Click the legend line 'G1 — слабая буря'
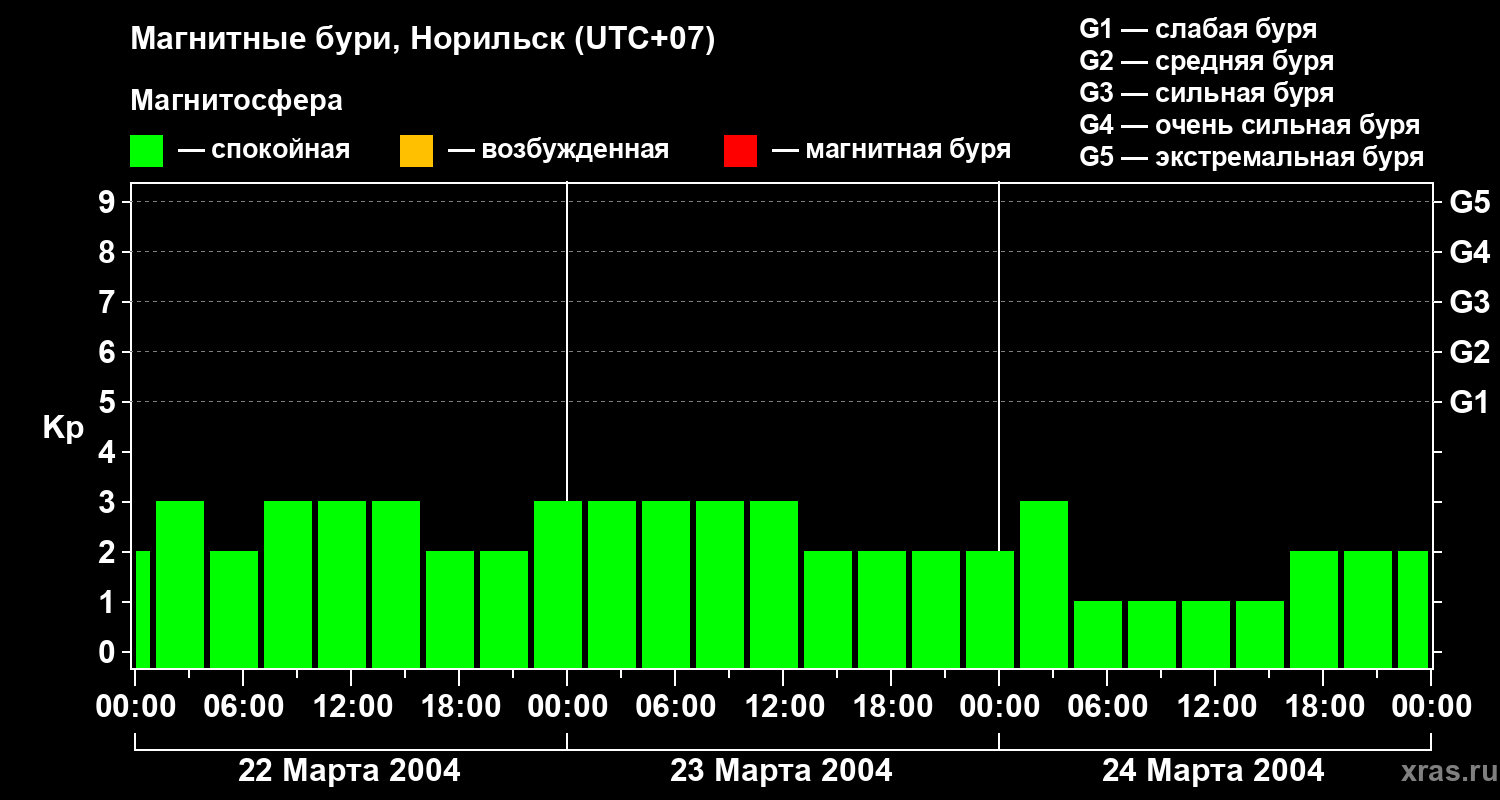Image resolution: width=1500 pixels, height=800 pixels. (1198, 29)
